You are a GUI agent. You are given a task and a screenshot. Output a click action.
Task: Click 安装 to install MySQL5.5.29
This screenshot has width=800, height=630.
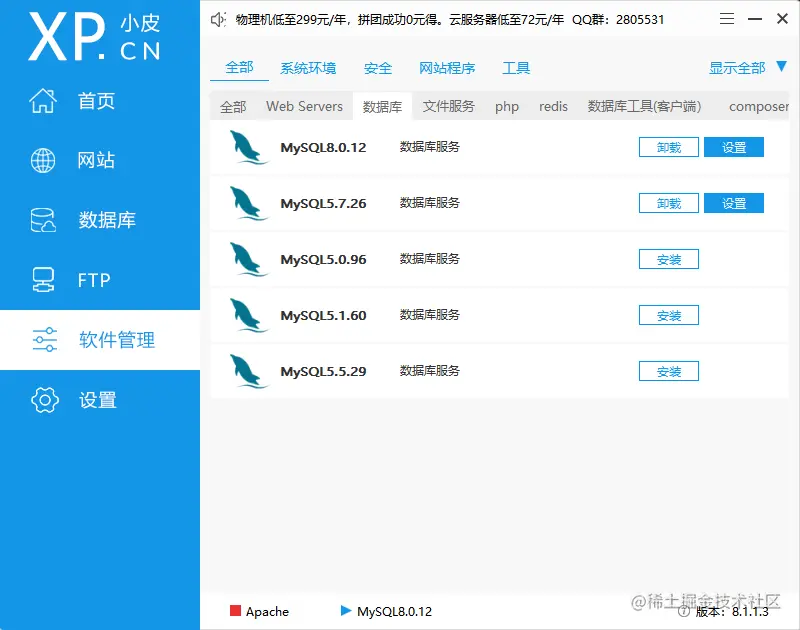pyautogui.click(x=668, y=371)
